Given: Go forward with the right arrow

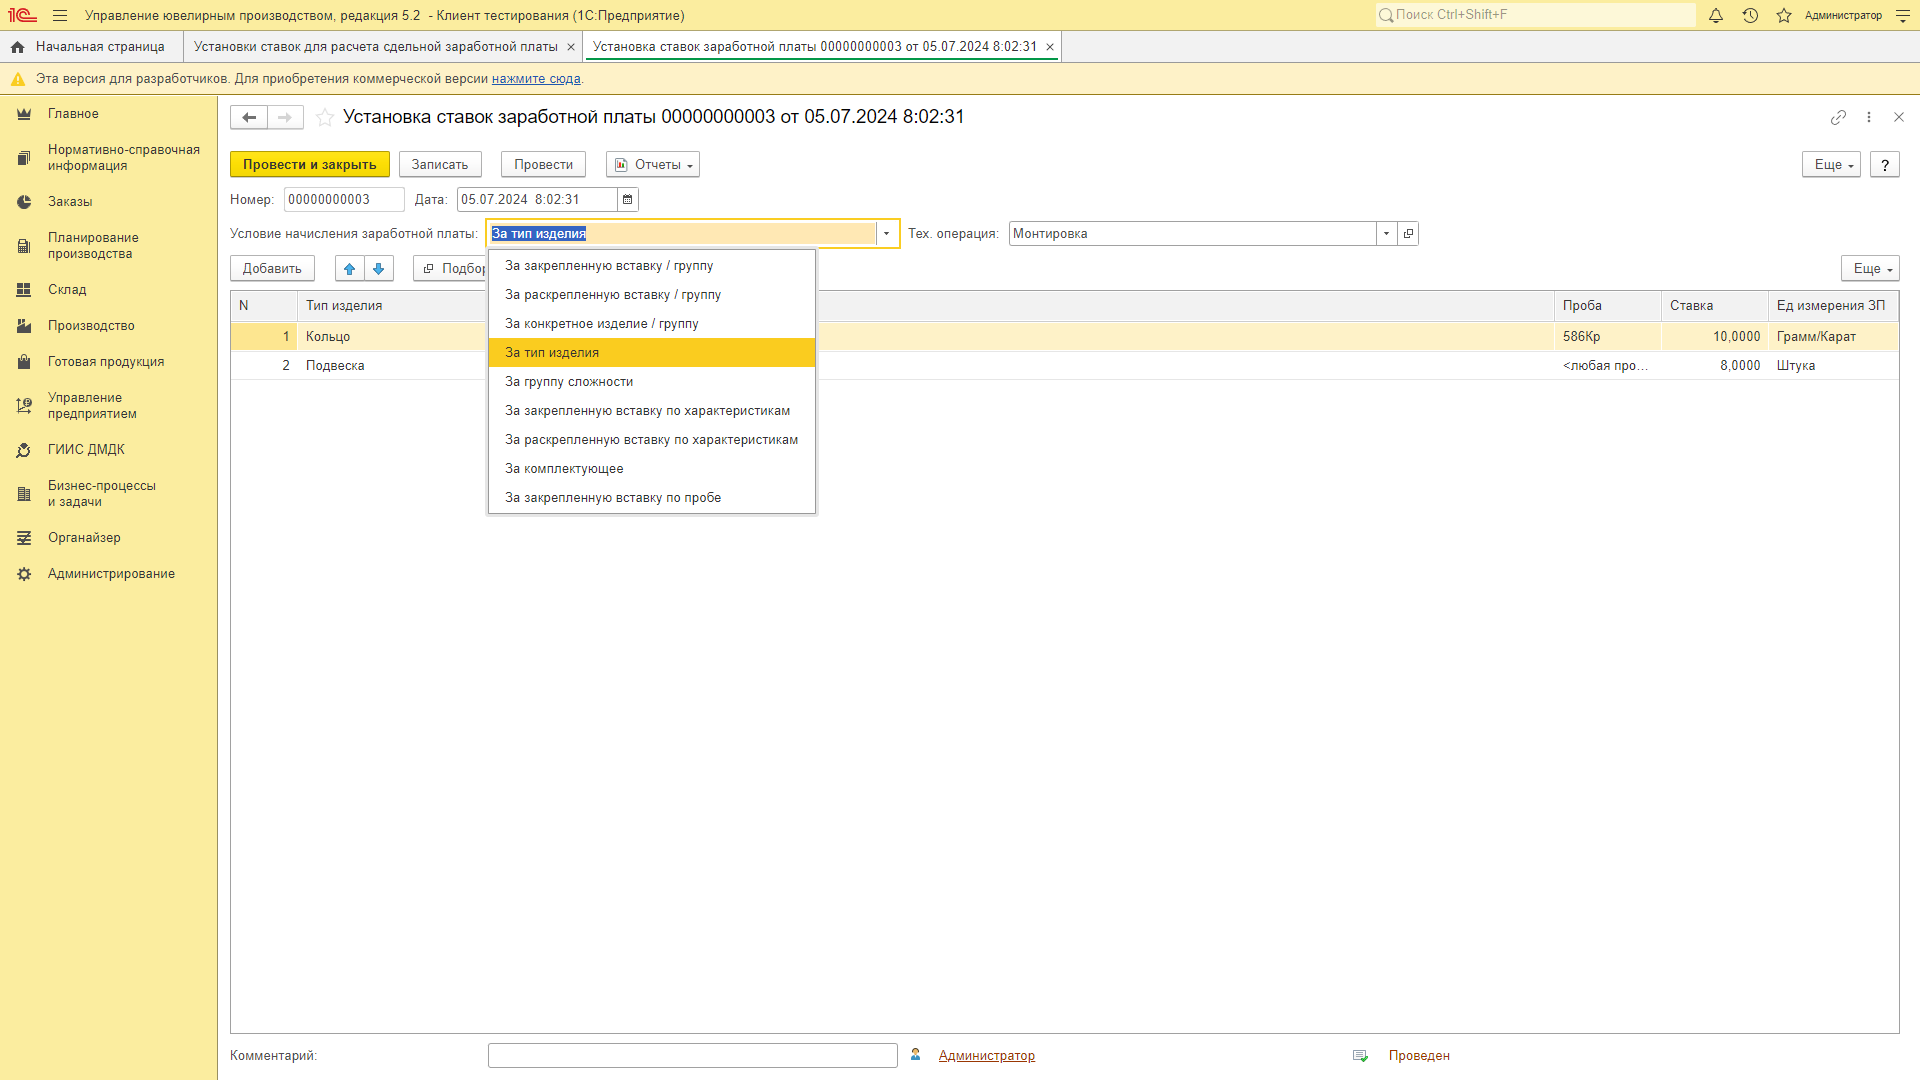Looking at the screenshot, I should pyautogui.click(x=285, y=117).
